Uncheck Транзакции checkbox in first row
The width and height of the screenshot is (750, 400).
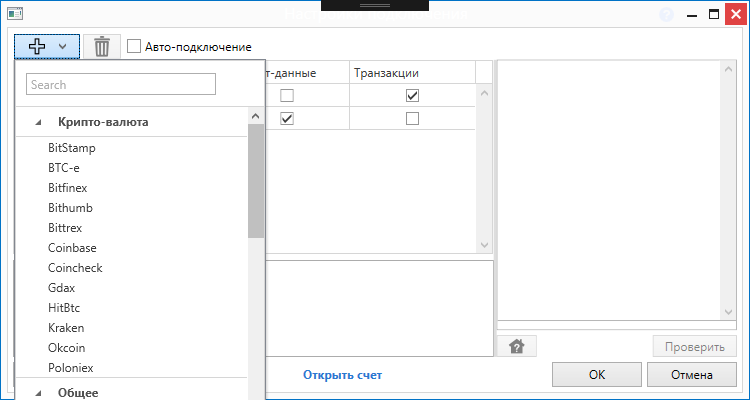coord(412,96)
